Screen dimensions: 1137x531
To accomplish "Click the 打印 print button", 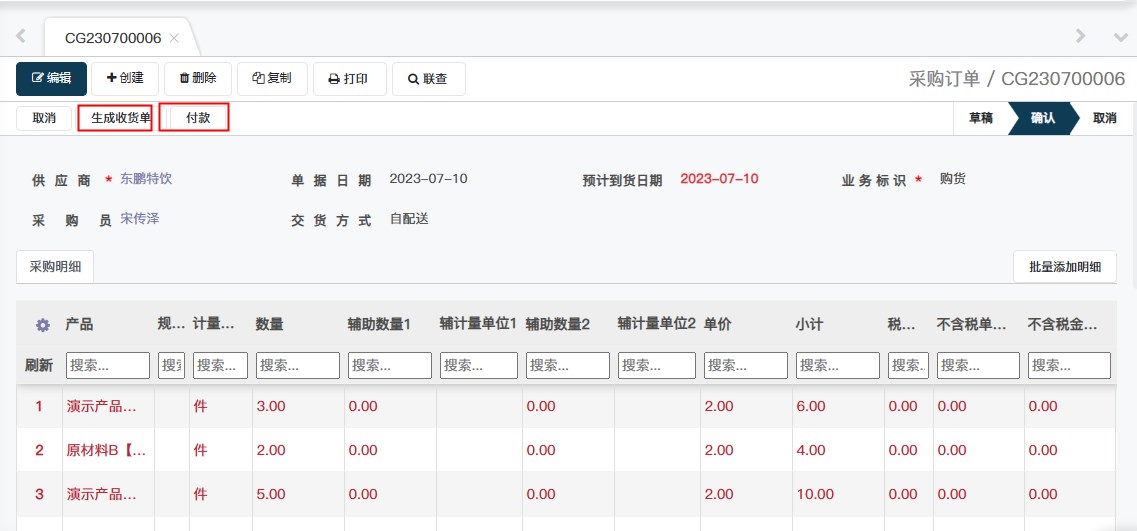I will [x=349, y=79].
